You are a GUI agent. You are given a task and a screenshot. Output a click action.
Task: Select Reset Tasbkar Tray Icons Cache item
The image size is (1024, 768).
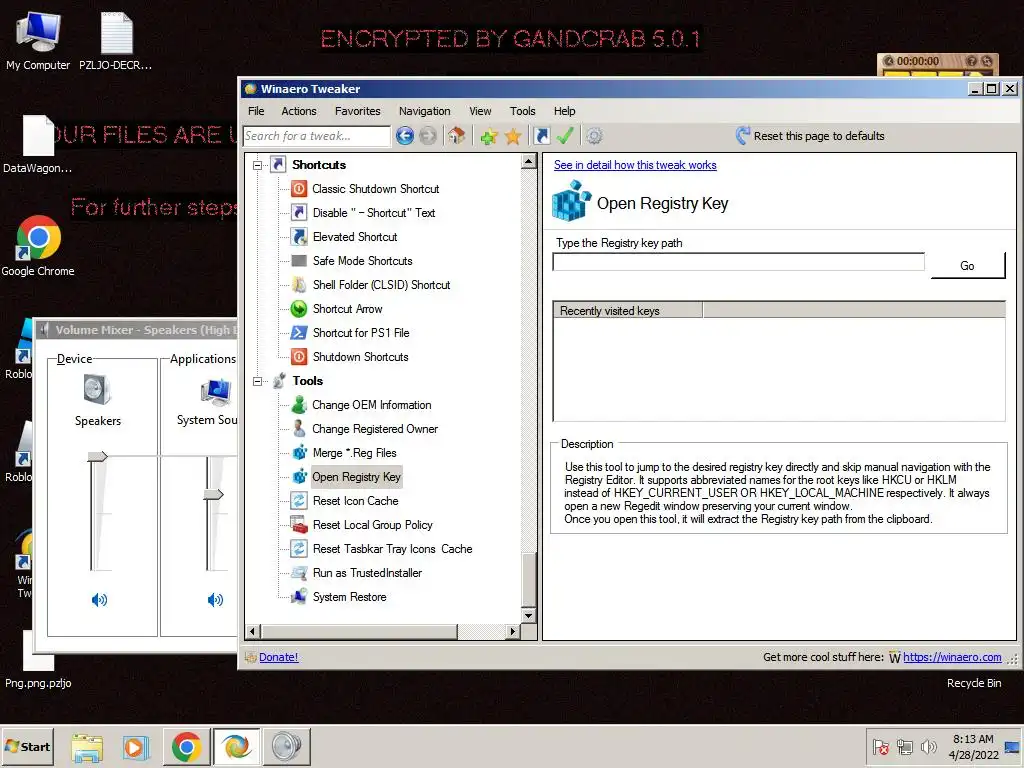click(392, 549)
